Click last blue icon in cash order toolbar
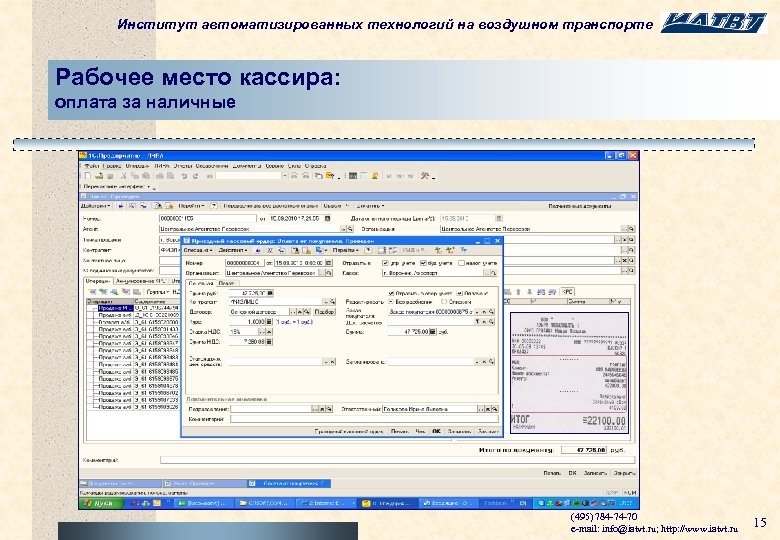This screenshot has width=780, height=540. tap(464, 250)
